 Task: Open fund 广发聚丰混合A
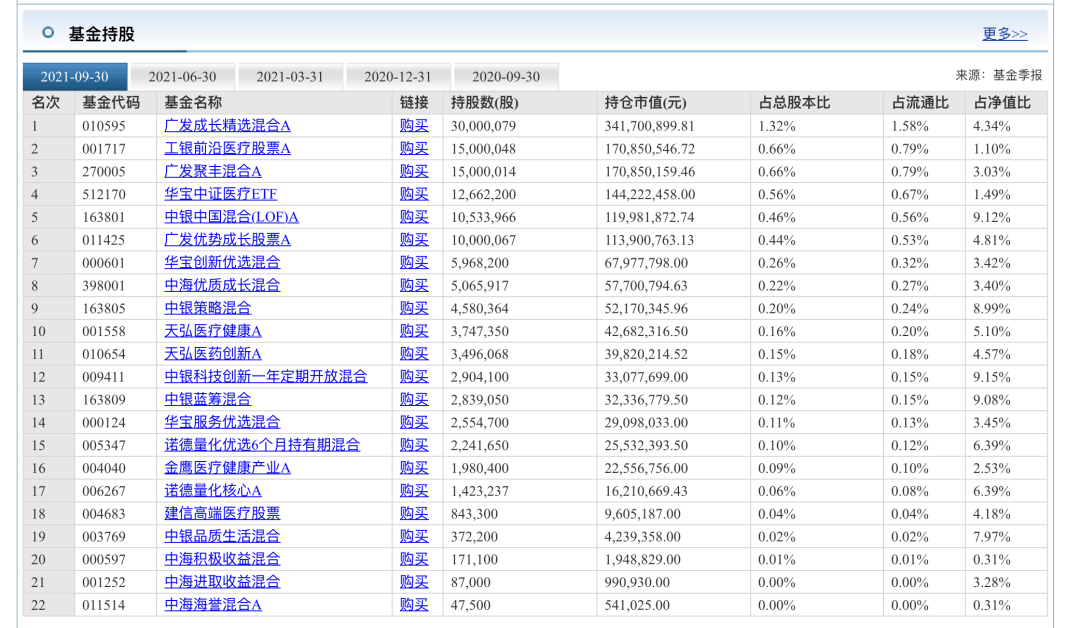[213, 171]
